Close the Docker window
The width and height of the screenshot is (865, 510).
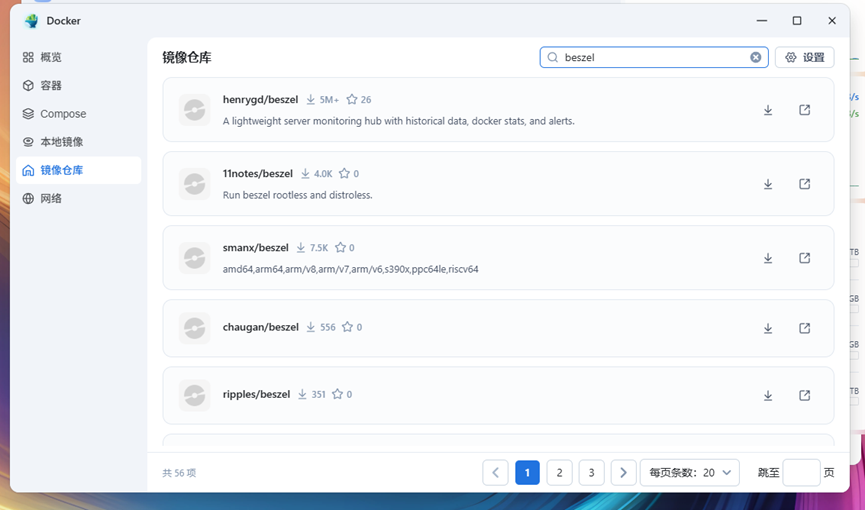pos(832,21)
